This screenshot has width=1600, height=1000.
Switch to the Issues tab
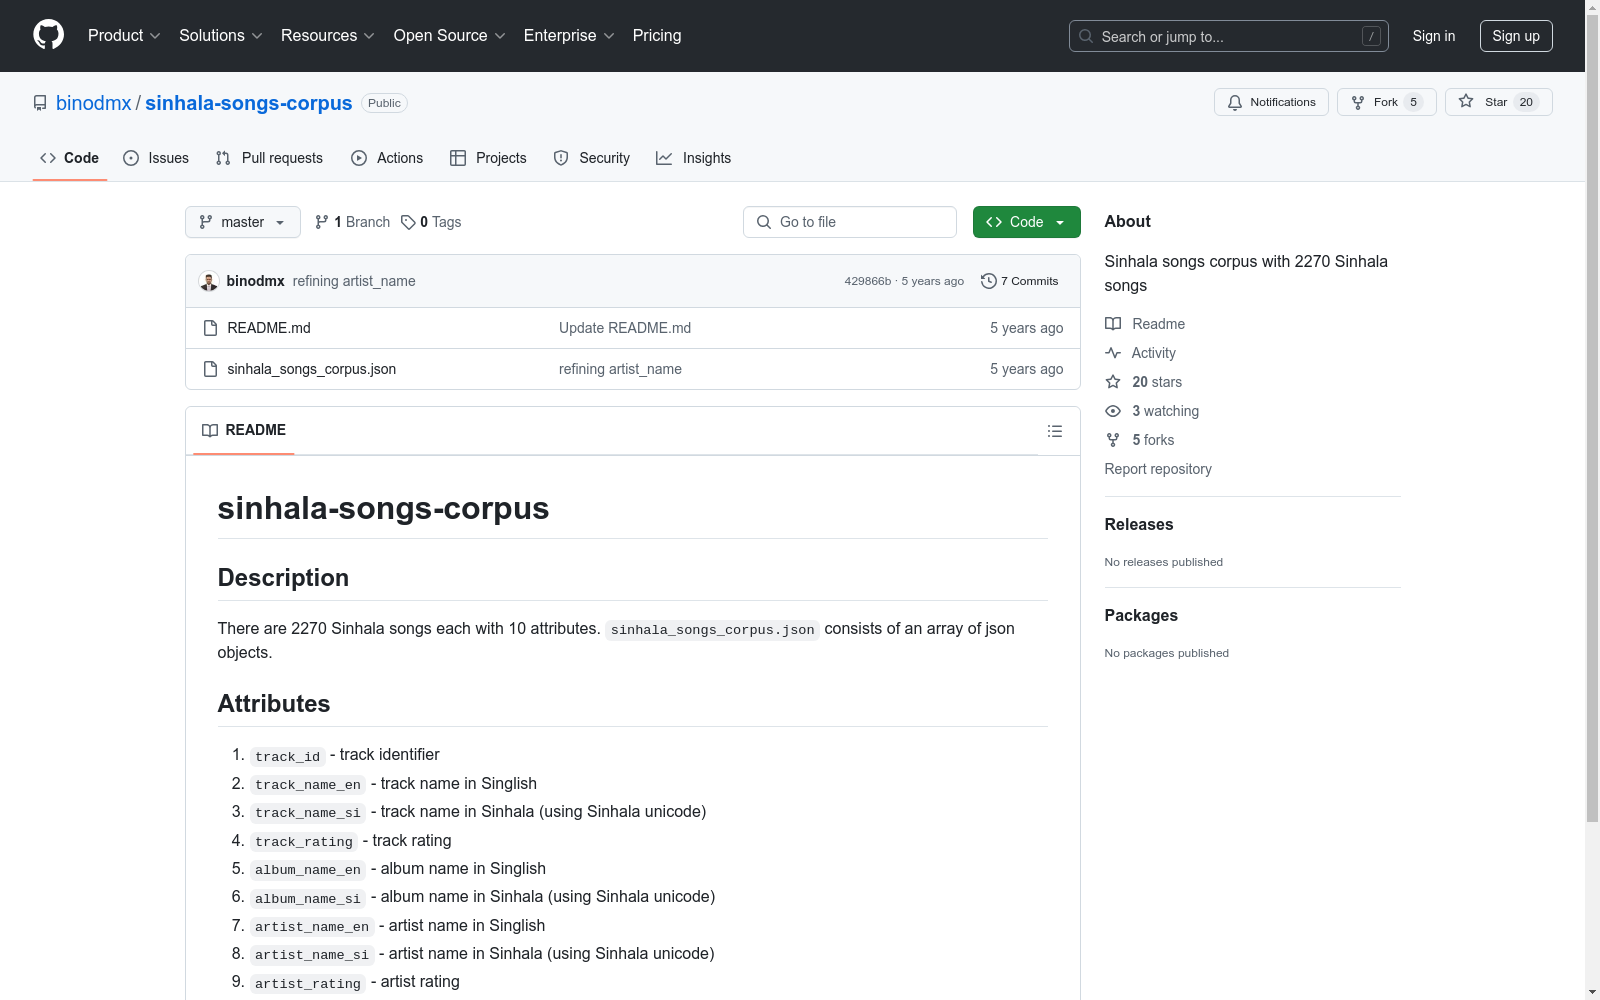coord(156,158)
